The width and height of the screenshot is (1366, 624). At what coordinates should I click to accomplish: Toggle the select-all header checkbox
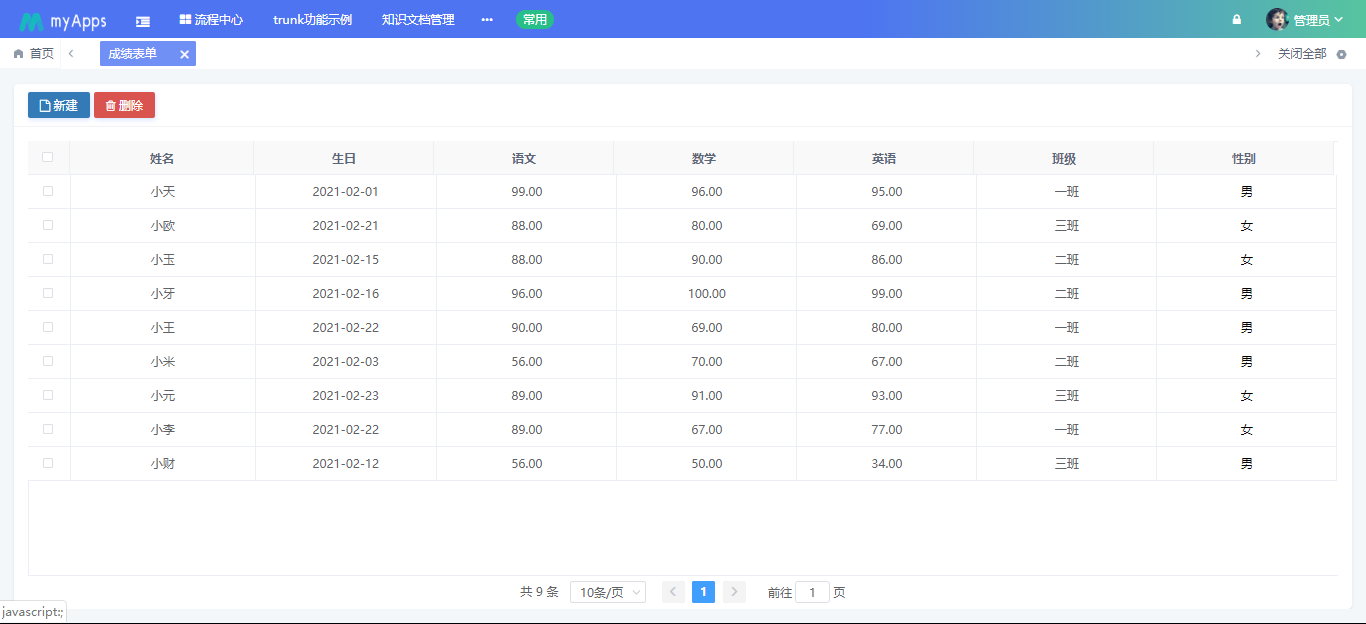[47, 157]
